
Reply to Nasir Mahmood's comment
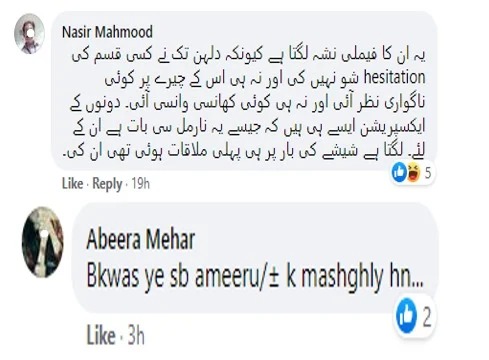click(107, 184)
